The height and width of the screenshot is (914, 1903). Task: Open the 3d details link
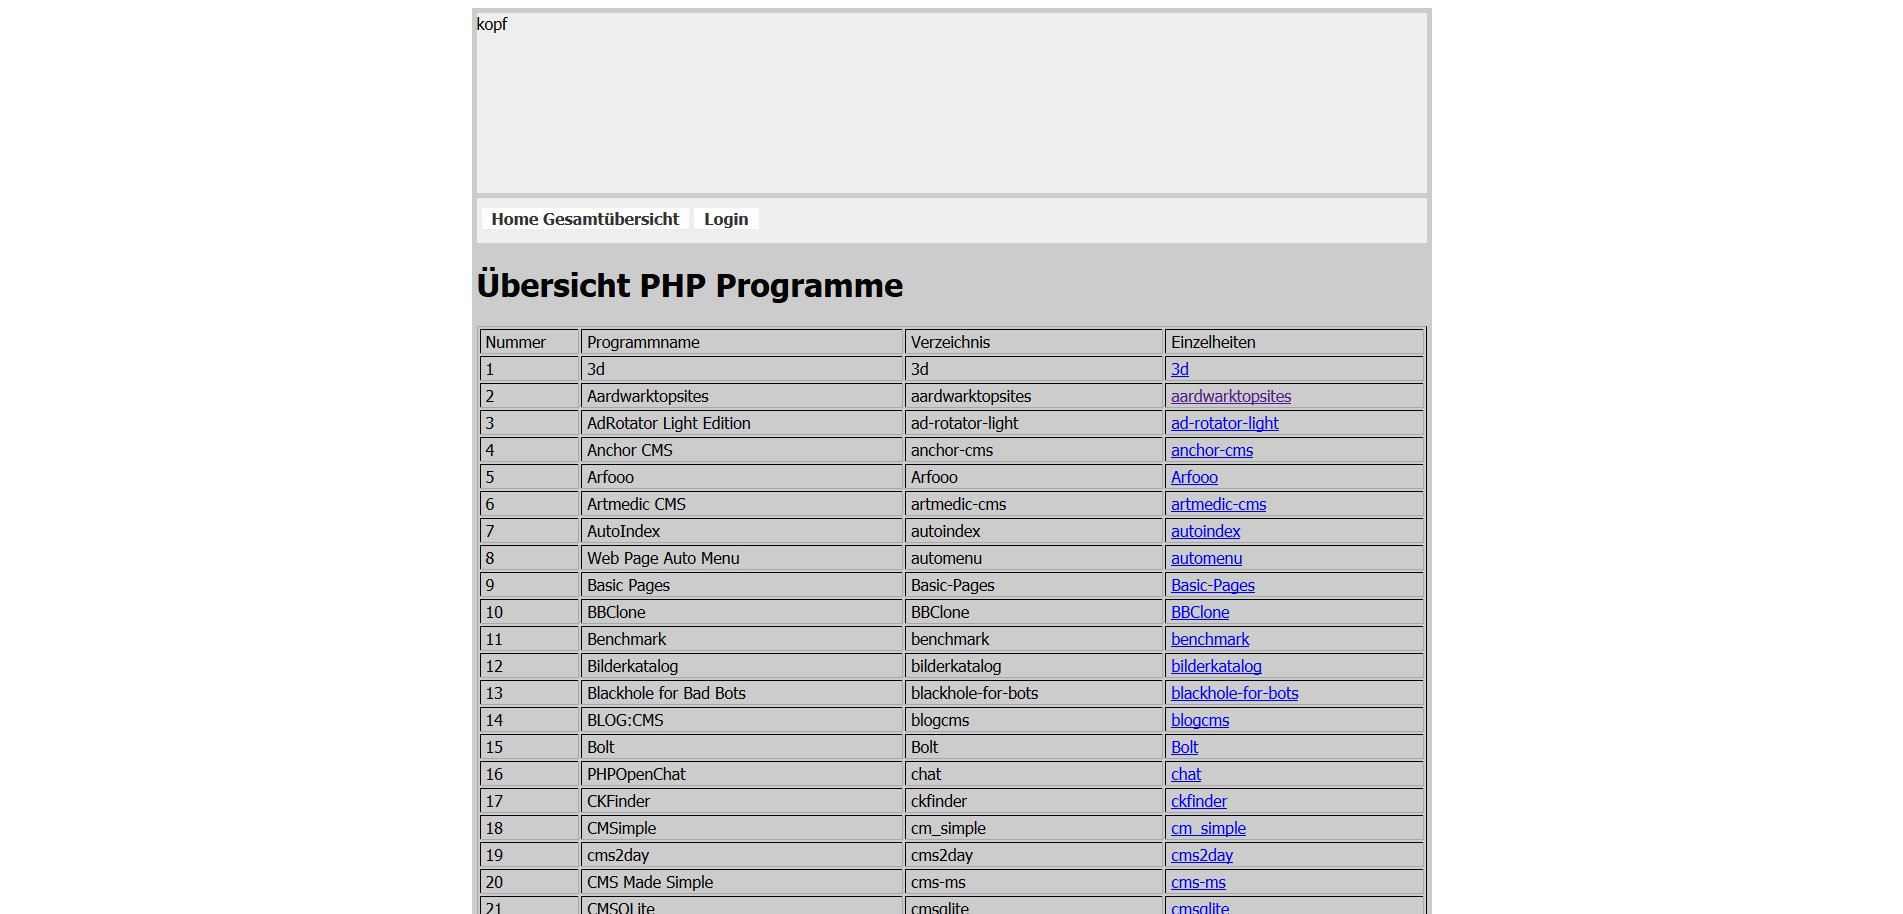pos(1178,369)
